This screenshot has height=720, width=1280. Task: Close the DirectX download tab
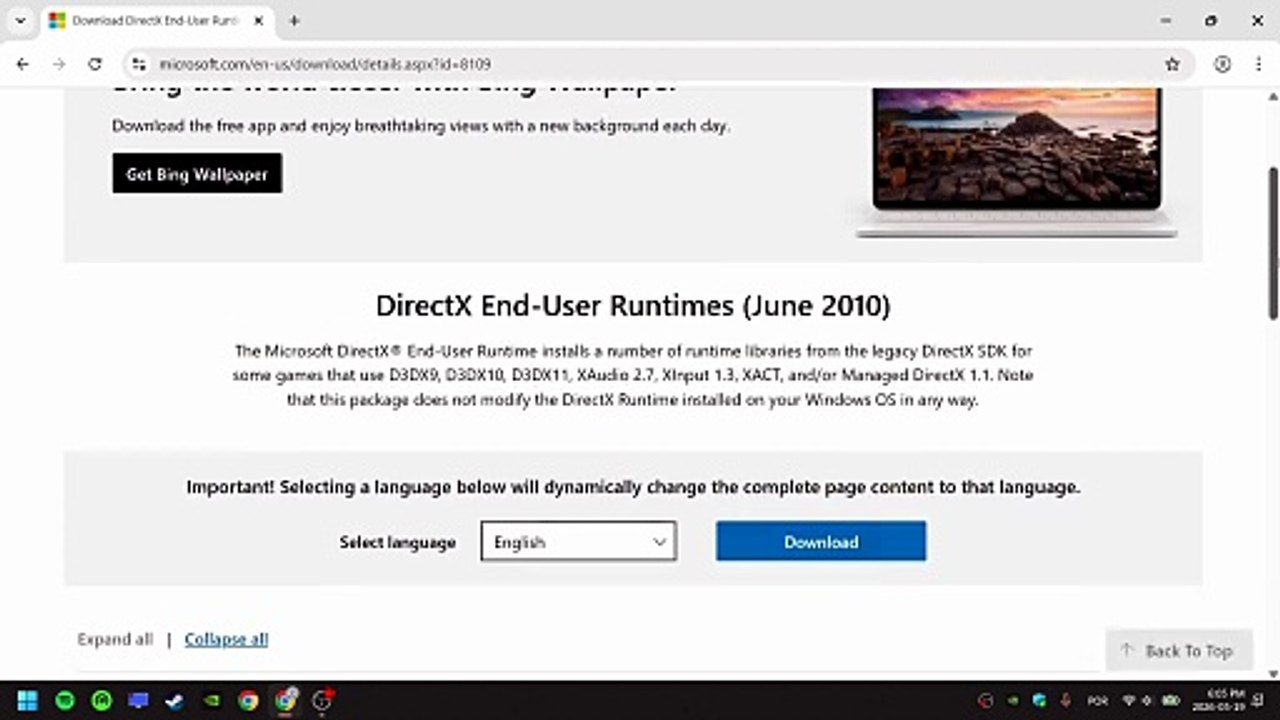pos(256,20)
